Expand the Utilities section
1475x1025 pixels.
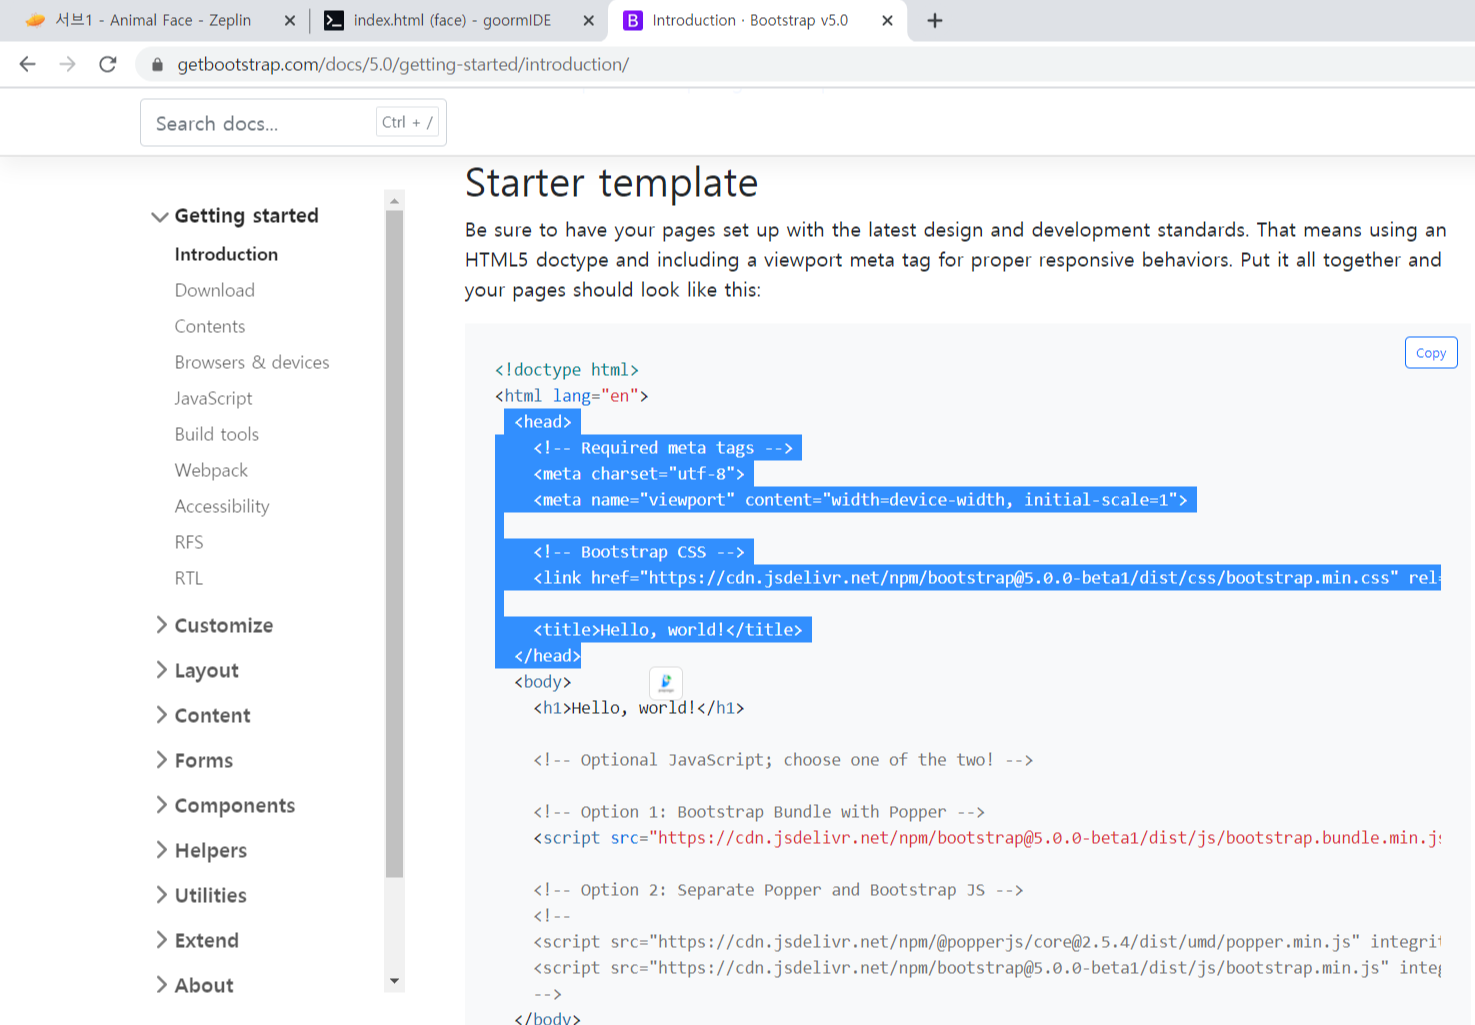click(x=201, y=895)
